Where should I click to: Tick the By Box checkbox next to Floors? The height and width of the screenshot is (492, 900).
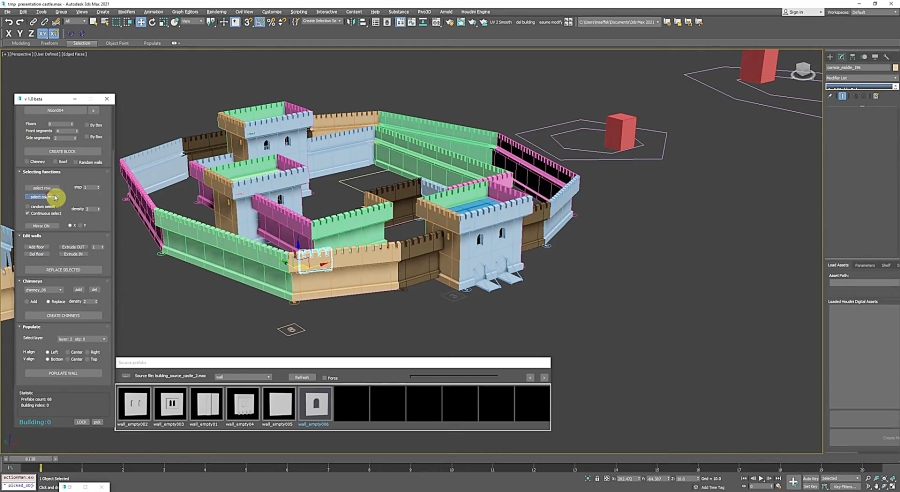click(x=87, y=125)
